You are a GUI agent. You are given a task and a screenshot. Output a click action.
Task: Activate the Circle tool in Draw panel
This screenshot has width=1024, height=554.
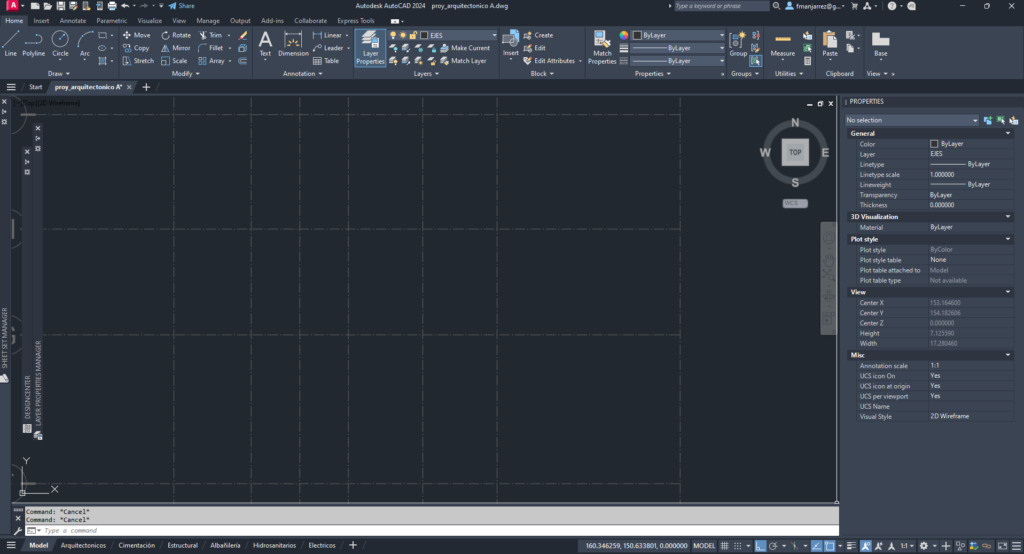[60, 43]
